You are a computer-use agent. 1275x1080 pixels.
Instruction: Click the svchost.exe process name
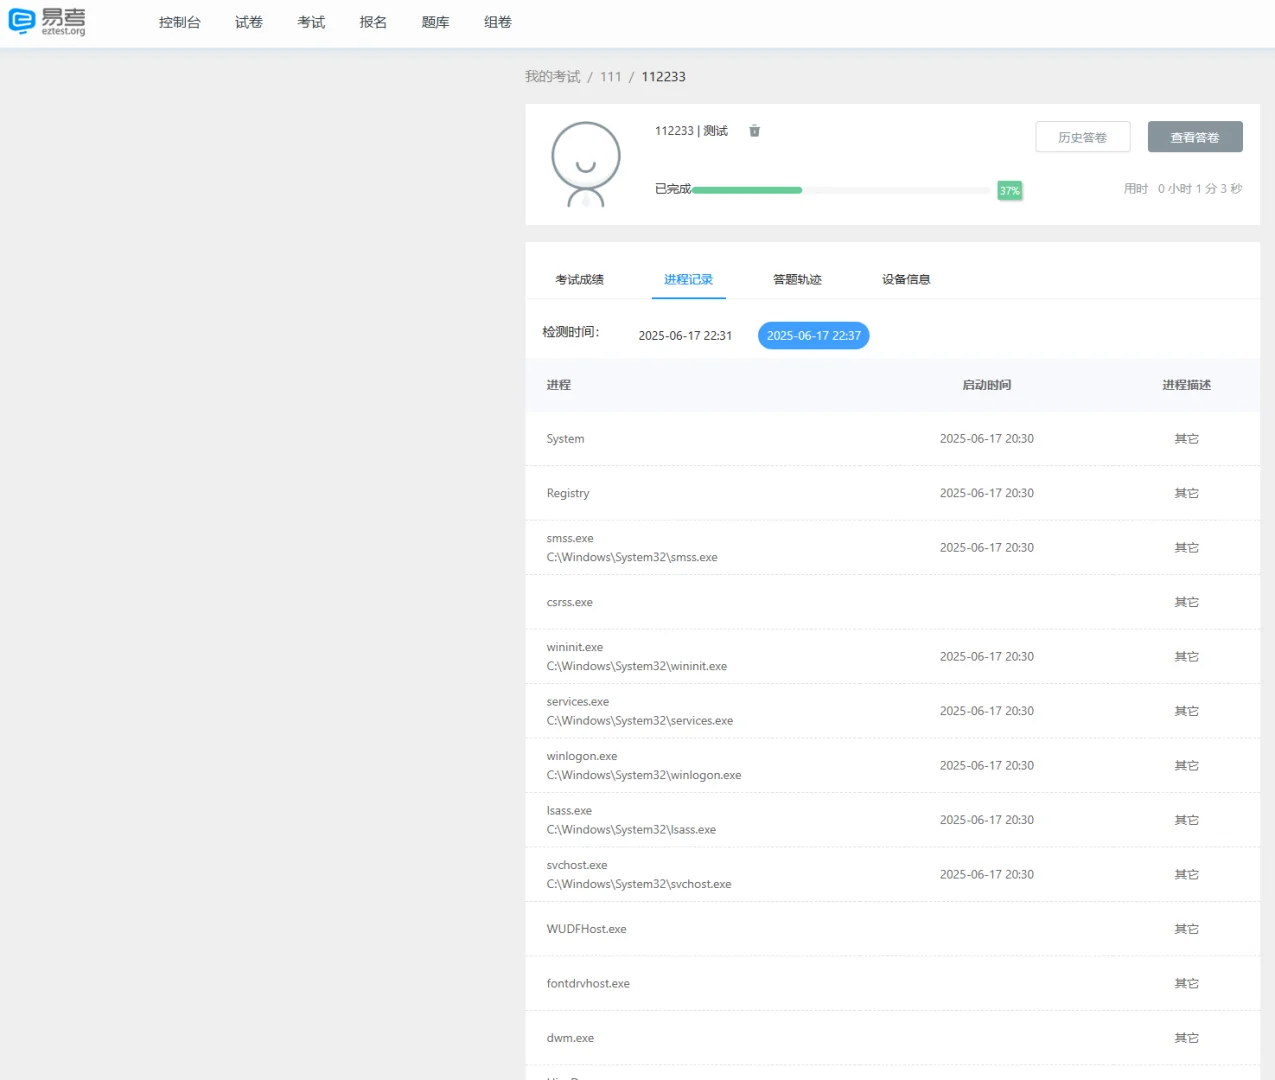[x=577, y=866]
